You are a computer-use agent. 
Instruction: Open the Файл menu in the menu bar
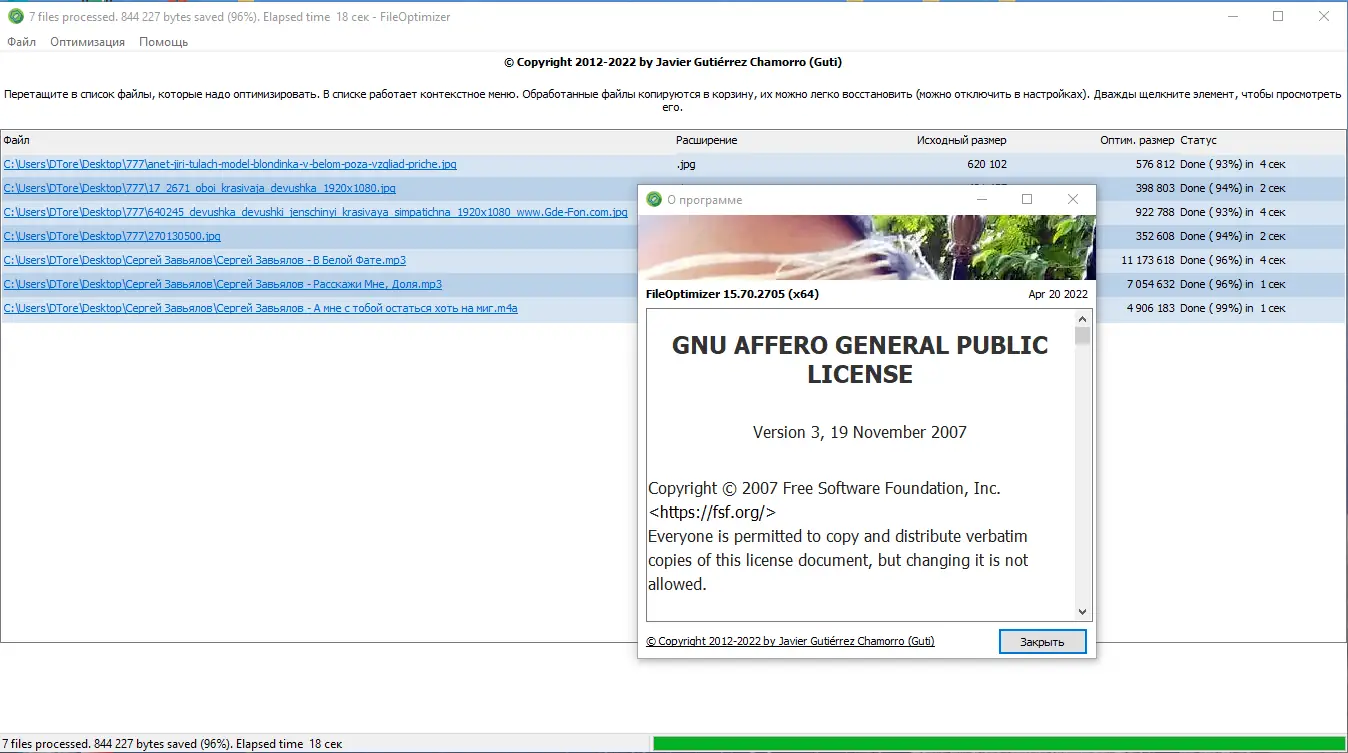click(x=21, y=42)
